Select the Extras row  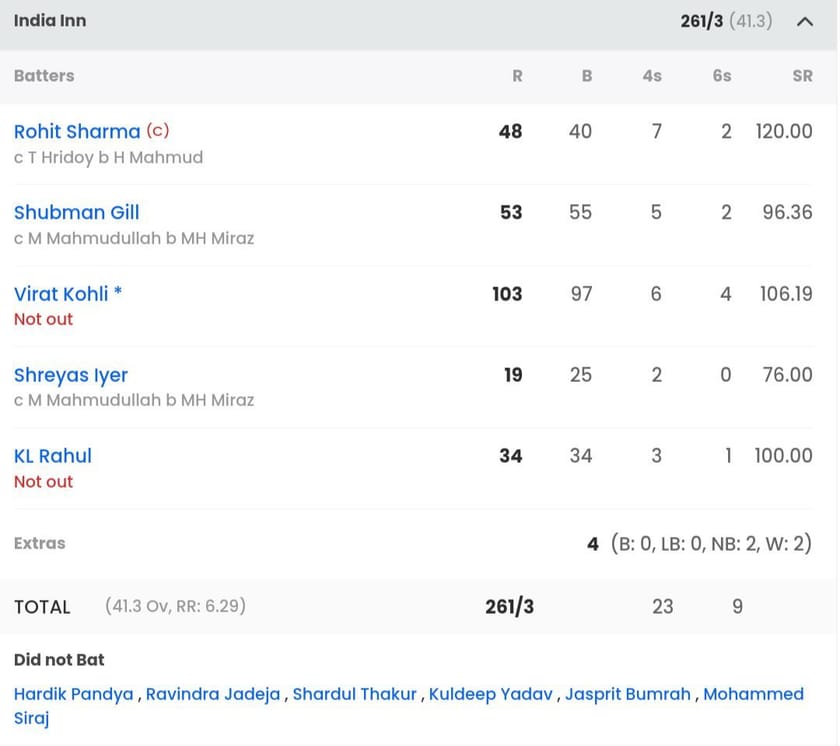tap(38, 543)
